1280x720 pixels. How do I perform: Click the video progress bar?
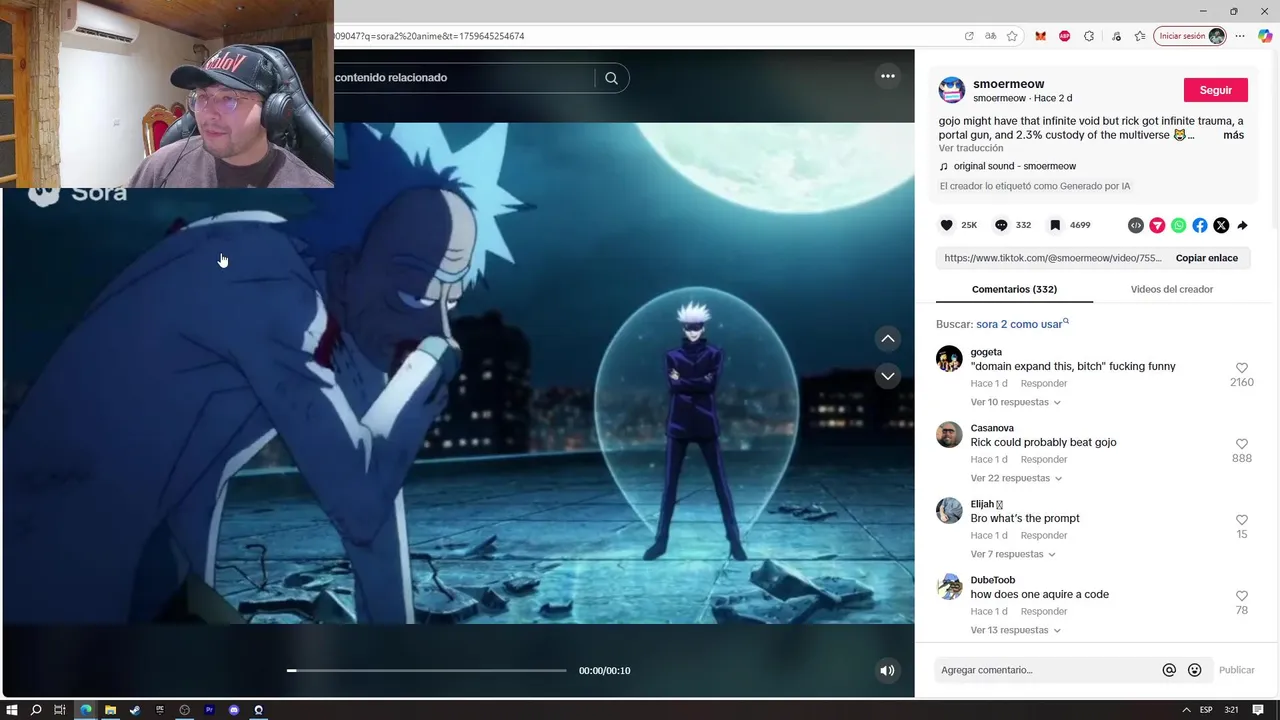(x=427, y=670)
